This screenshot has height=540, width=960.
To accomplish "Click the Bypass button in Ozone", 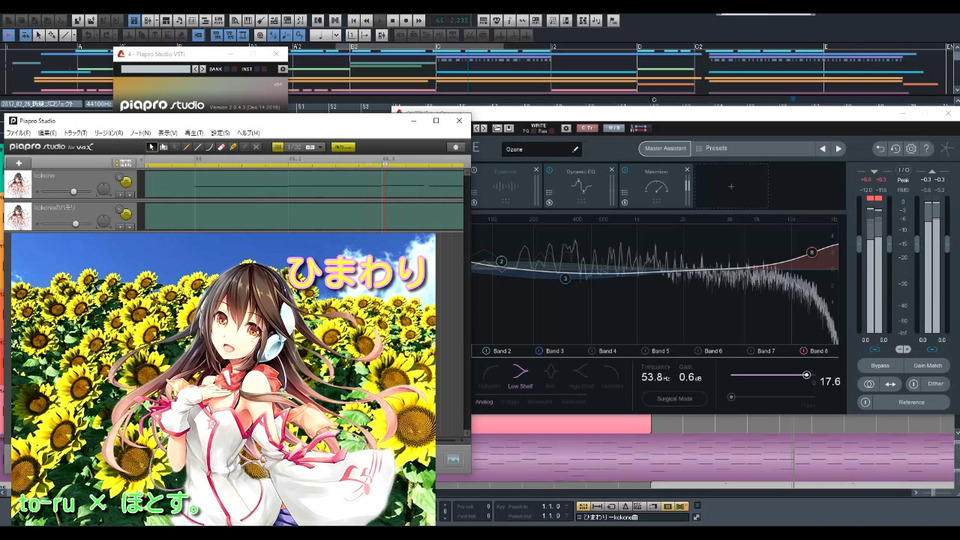I will point(880,366).
